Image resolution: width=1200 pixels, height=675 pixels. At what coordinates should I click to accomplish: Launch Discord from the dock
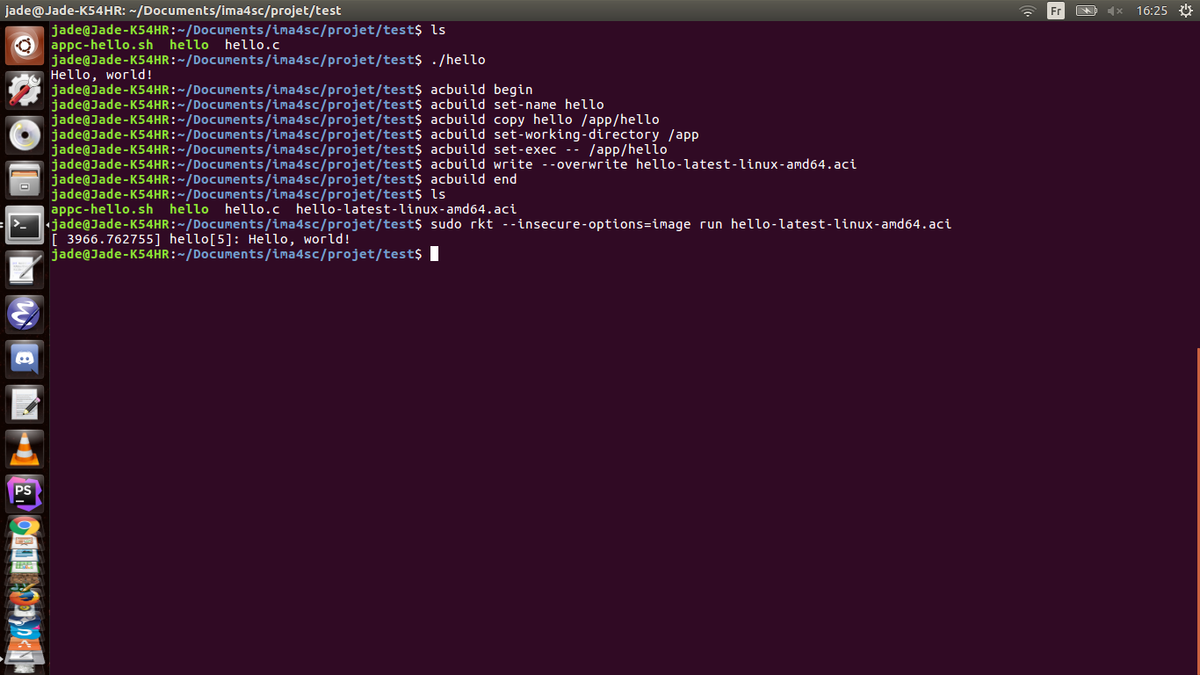point(25,359)
